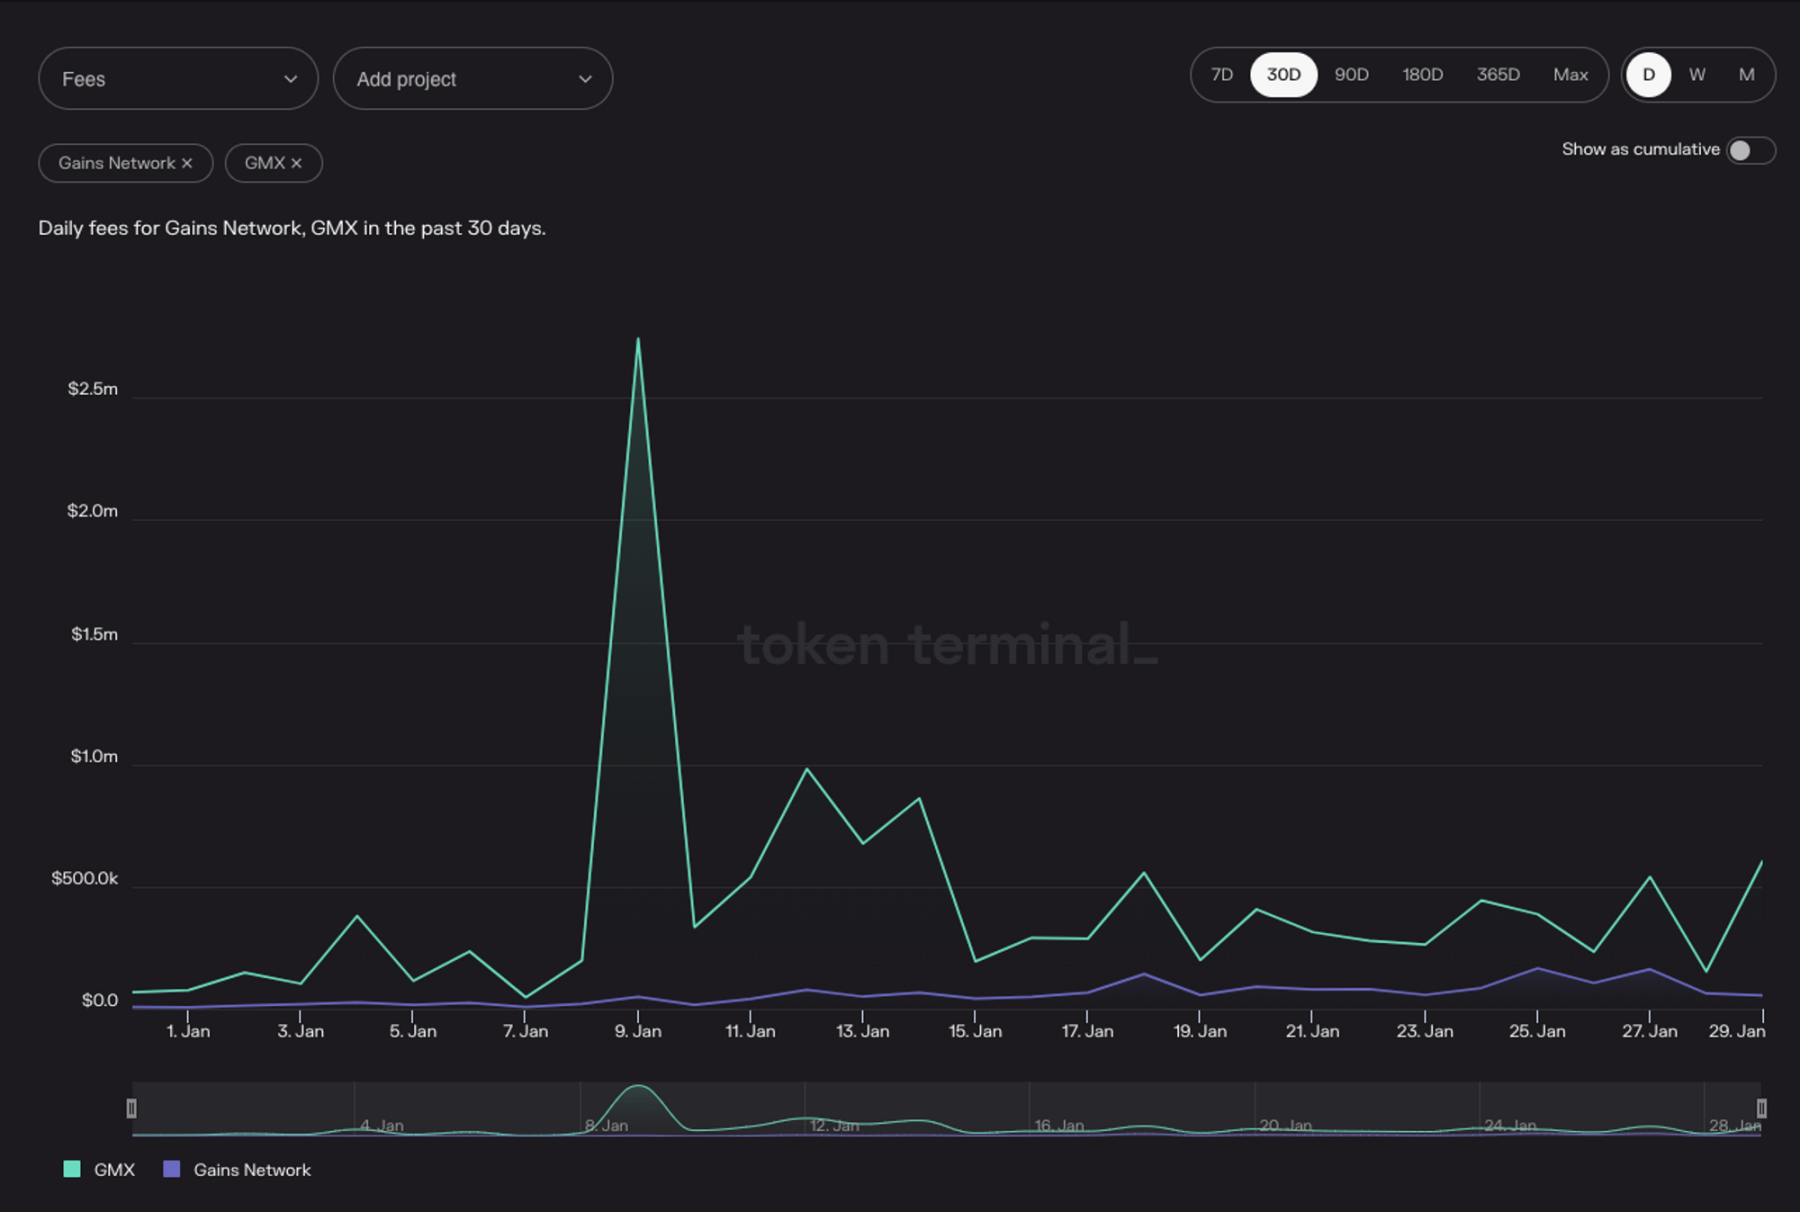Open the Fees metric dropdown

pos(178,79)
